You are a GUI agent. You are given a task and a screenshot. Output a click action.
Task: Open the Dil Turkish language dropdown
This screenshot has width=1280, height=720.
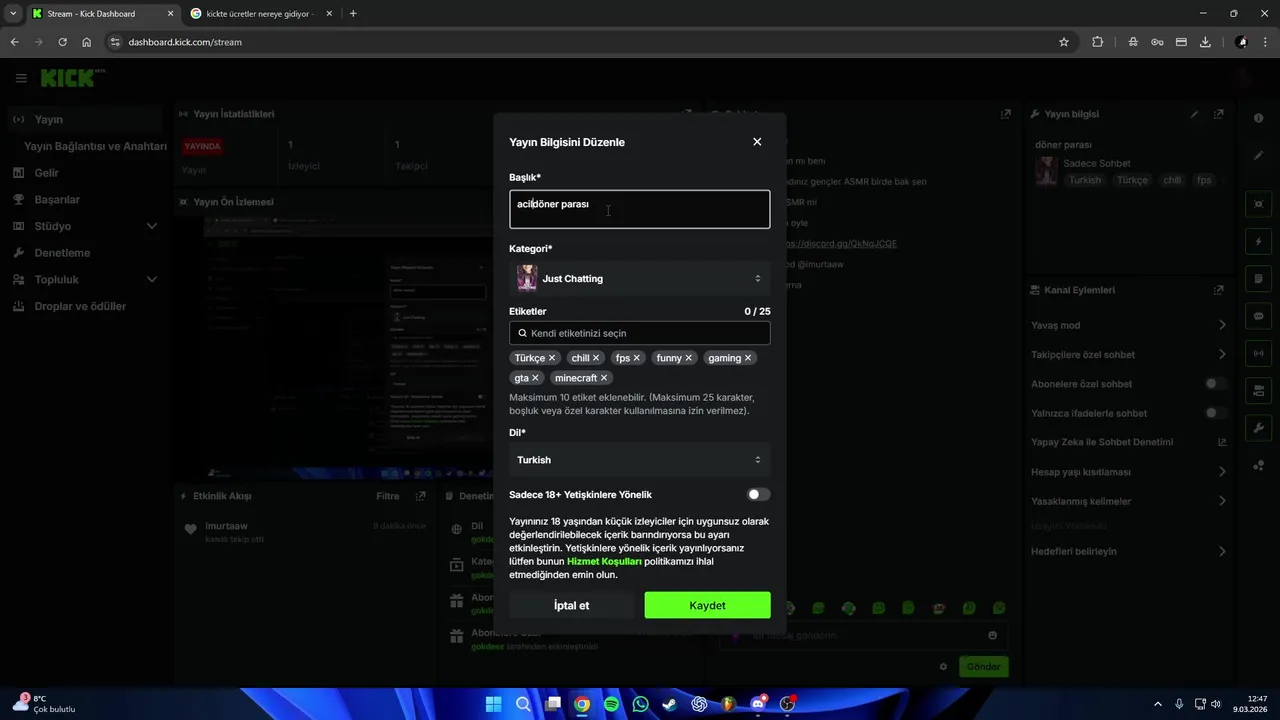tap(640, 460)
